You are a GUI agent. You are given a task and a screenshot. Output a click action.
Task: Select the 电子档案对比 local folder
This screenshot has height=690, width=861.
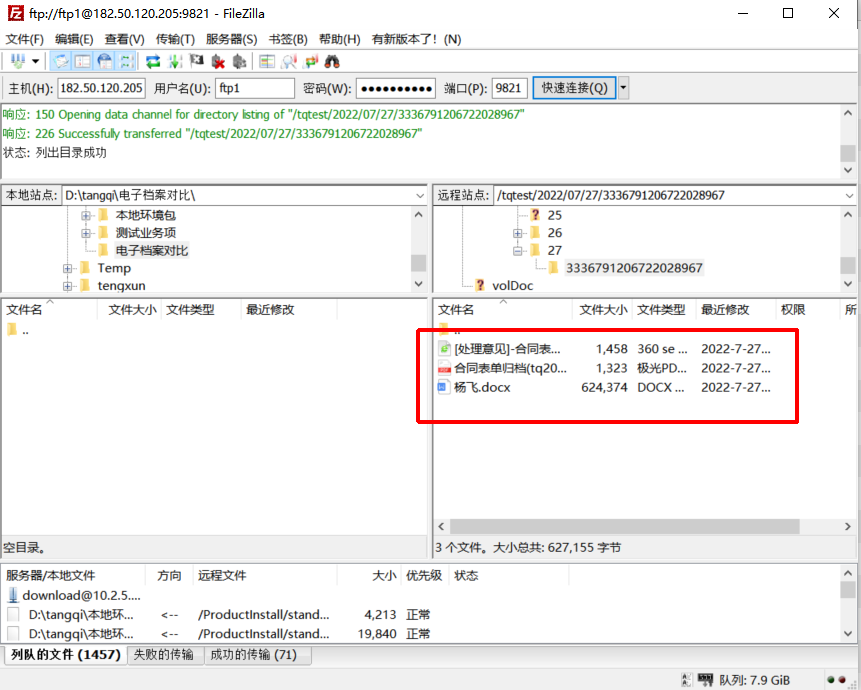coord(152,251)
